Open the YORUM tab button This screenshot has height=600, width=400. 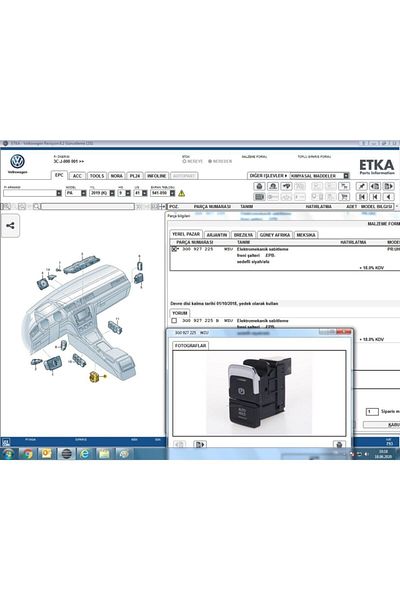click(180, 313)
